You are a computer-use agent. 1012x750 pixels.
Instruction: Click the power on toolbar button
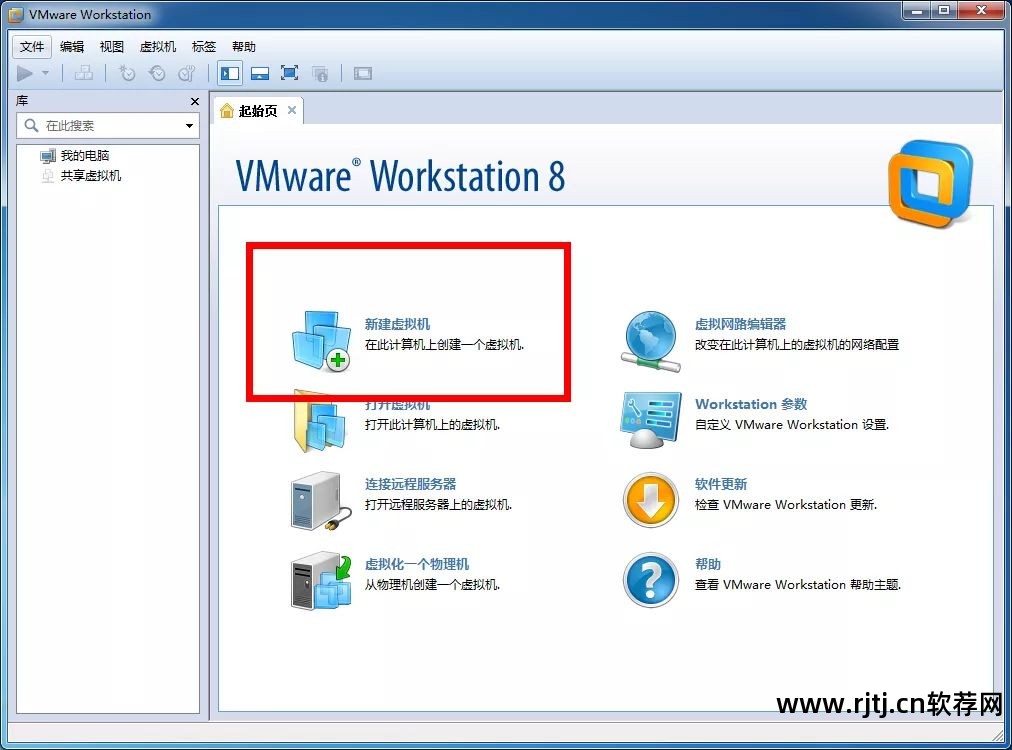[22, 73]
